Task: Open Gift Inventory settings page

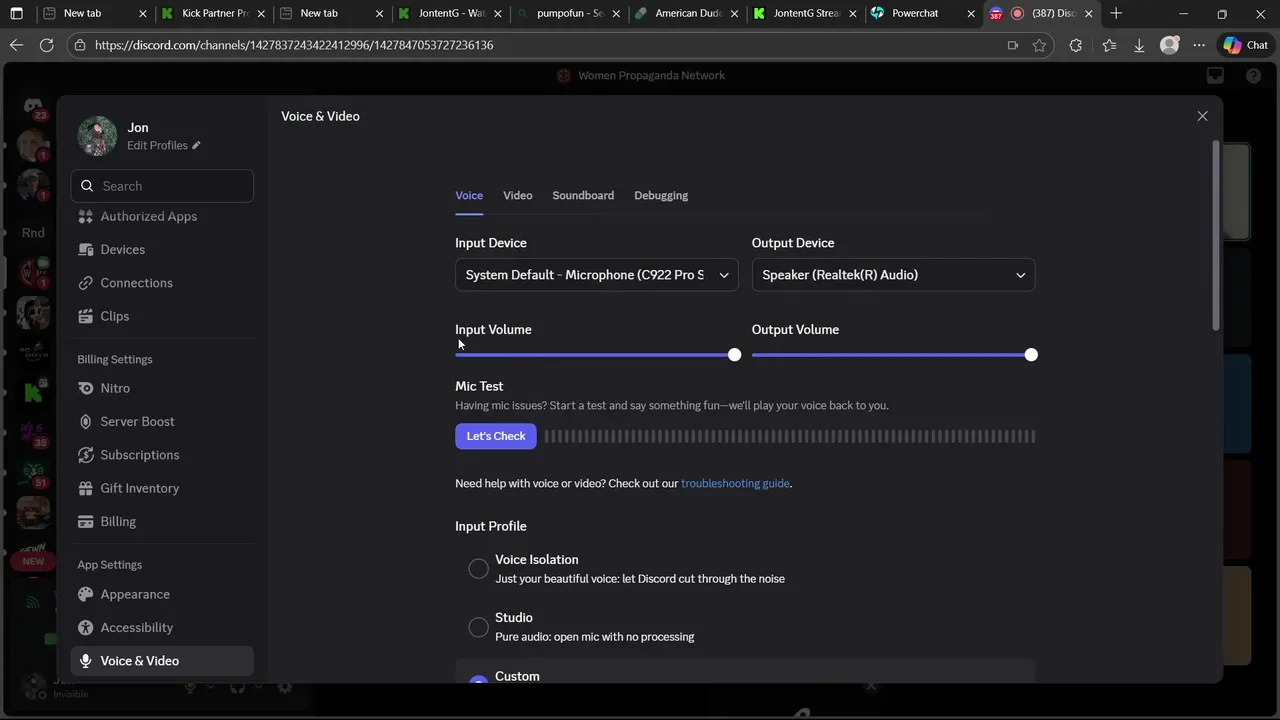Action: coord(162,488)
